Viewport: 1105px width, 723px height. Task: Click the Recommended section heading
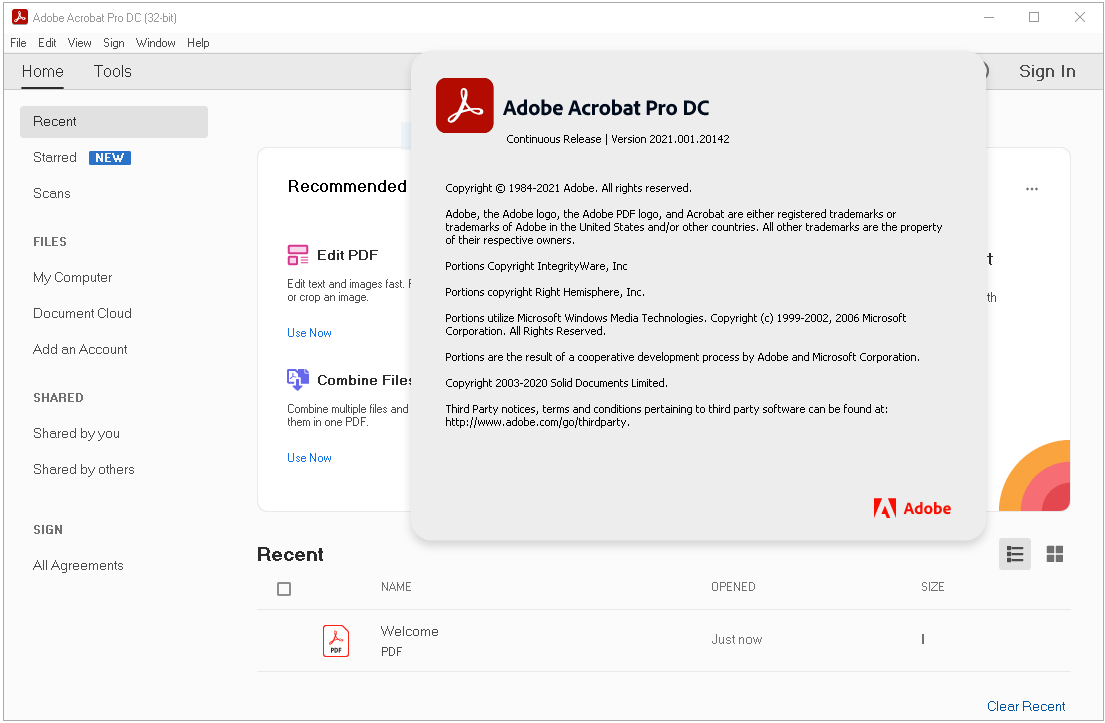tap(347, 186)
